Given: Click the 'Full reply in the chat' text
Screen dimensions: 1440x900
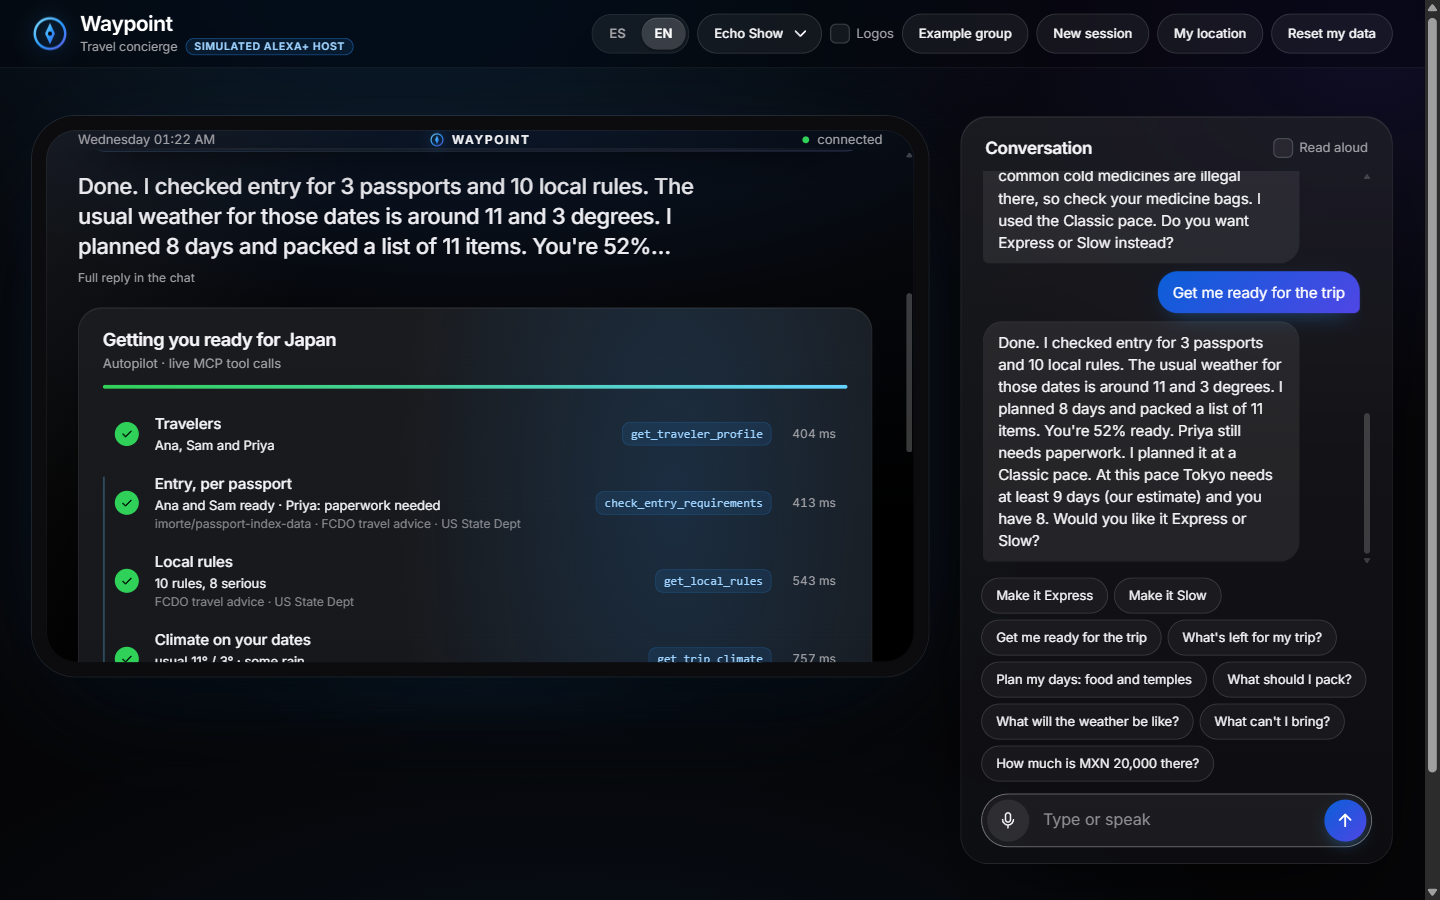Looking at the screenshot, I should click(137, 278).
